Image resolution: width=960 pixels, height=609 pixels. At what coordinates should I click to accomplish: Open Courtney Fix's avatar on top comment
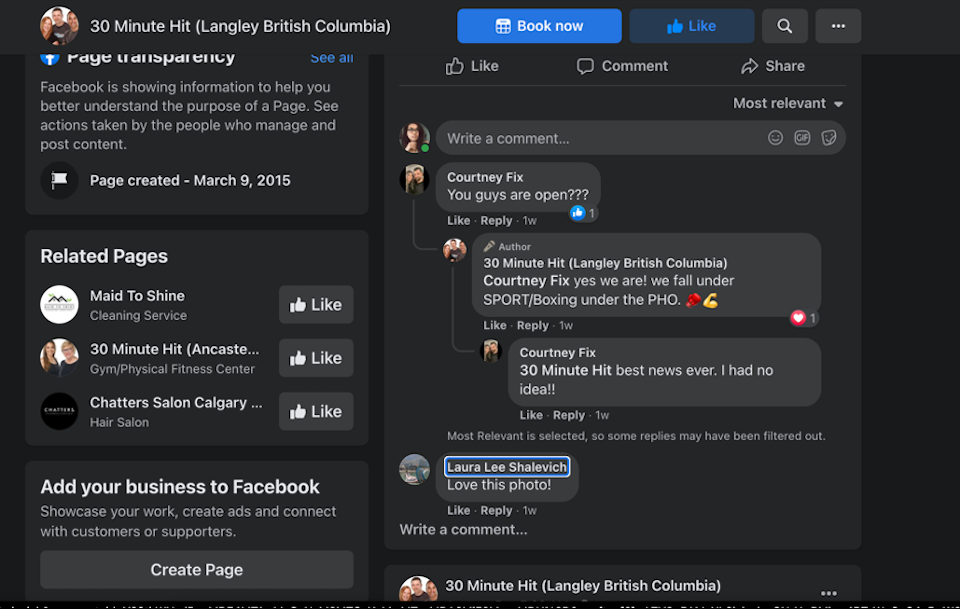[414, 179]
